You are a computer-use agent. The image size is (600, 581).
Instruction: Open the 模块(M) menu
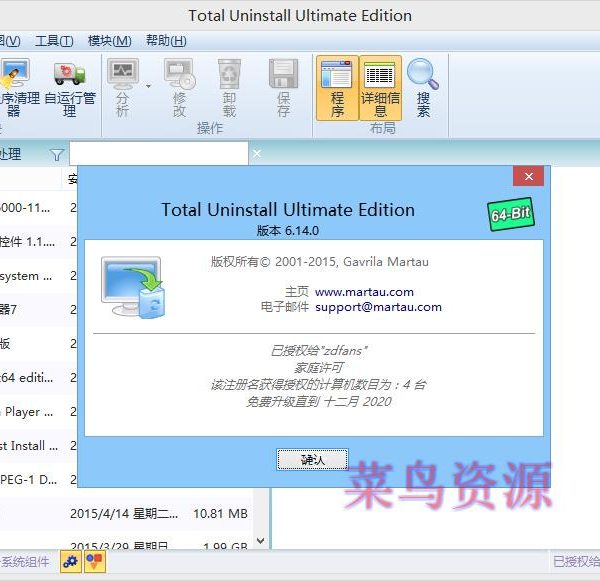[x=109, y=41]
